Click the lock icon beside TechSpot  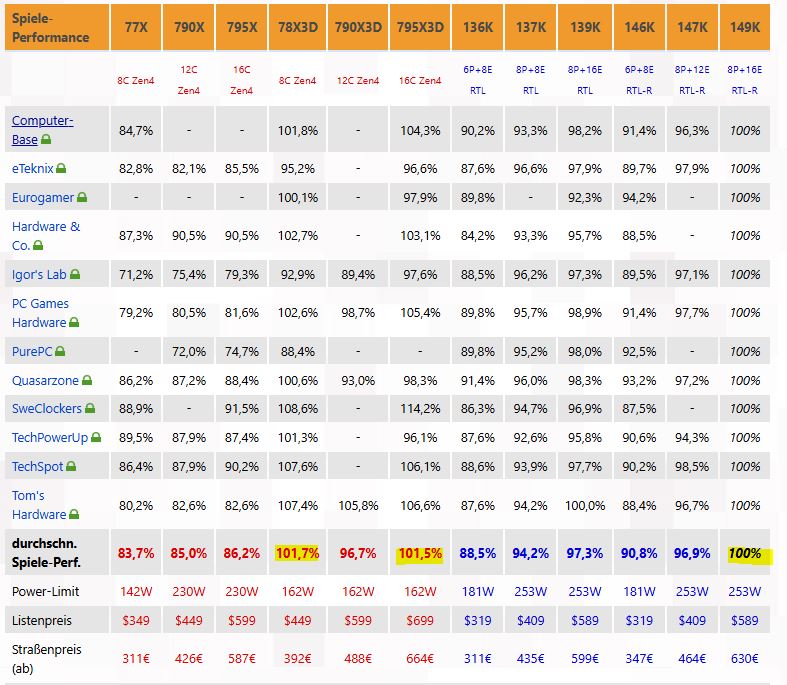click(71, 466)
